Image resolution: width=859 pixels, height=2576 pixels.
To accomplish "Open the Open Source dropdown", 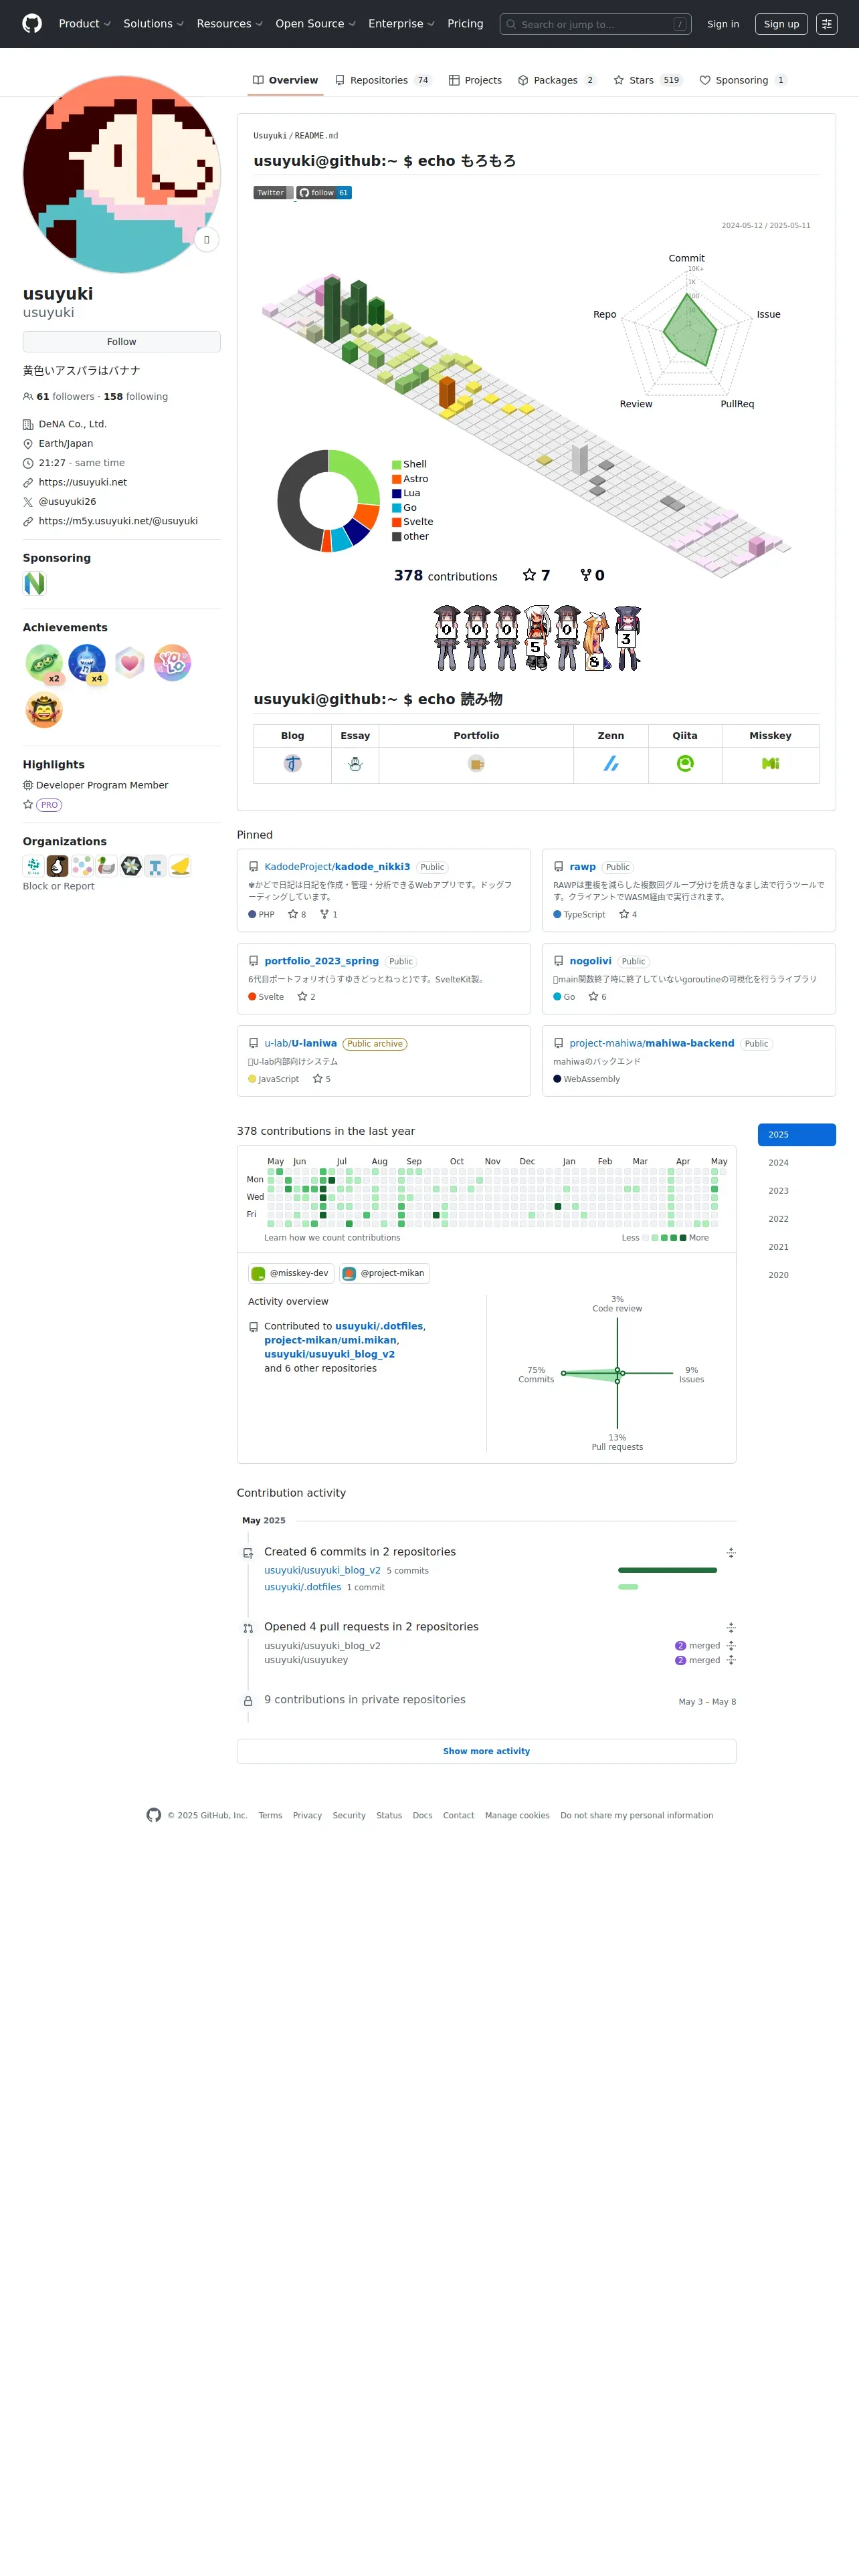I will click(x=316, y=24).
